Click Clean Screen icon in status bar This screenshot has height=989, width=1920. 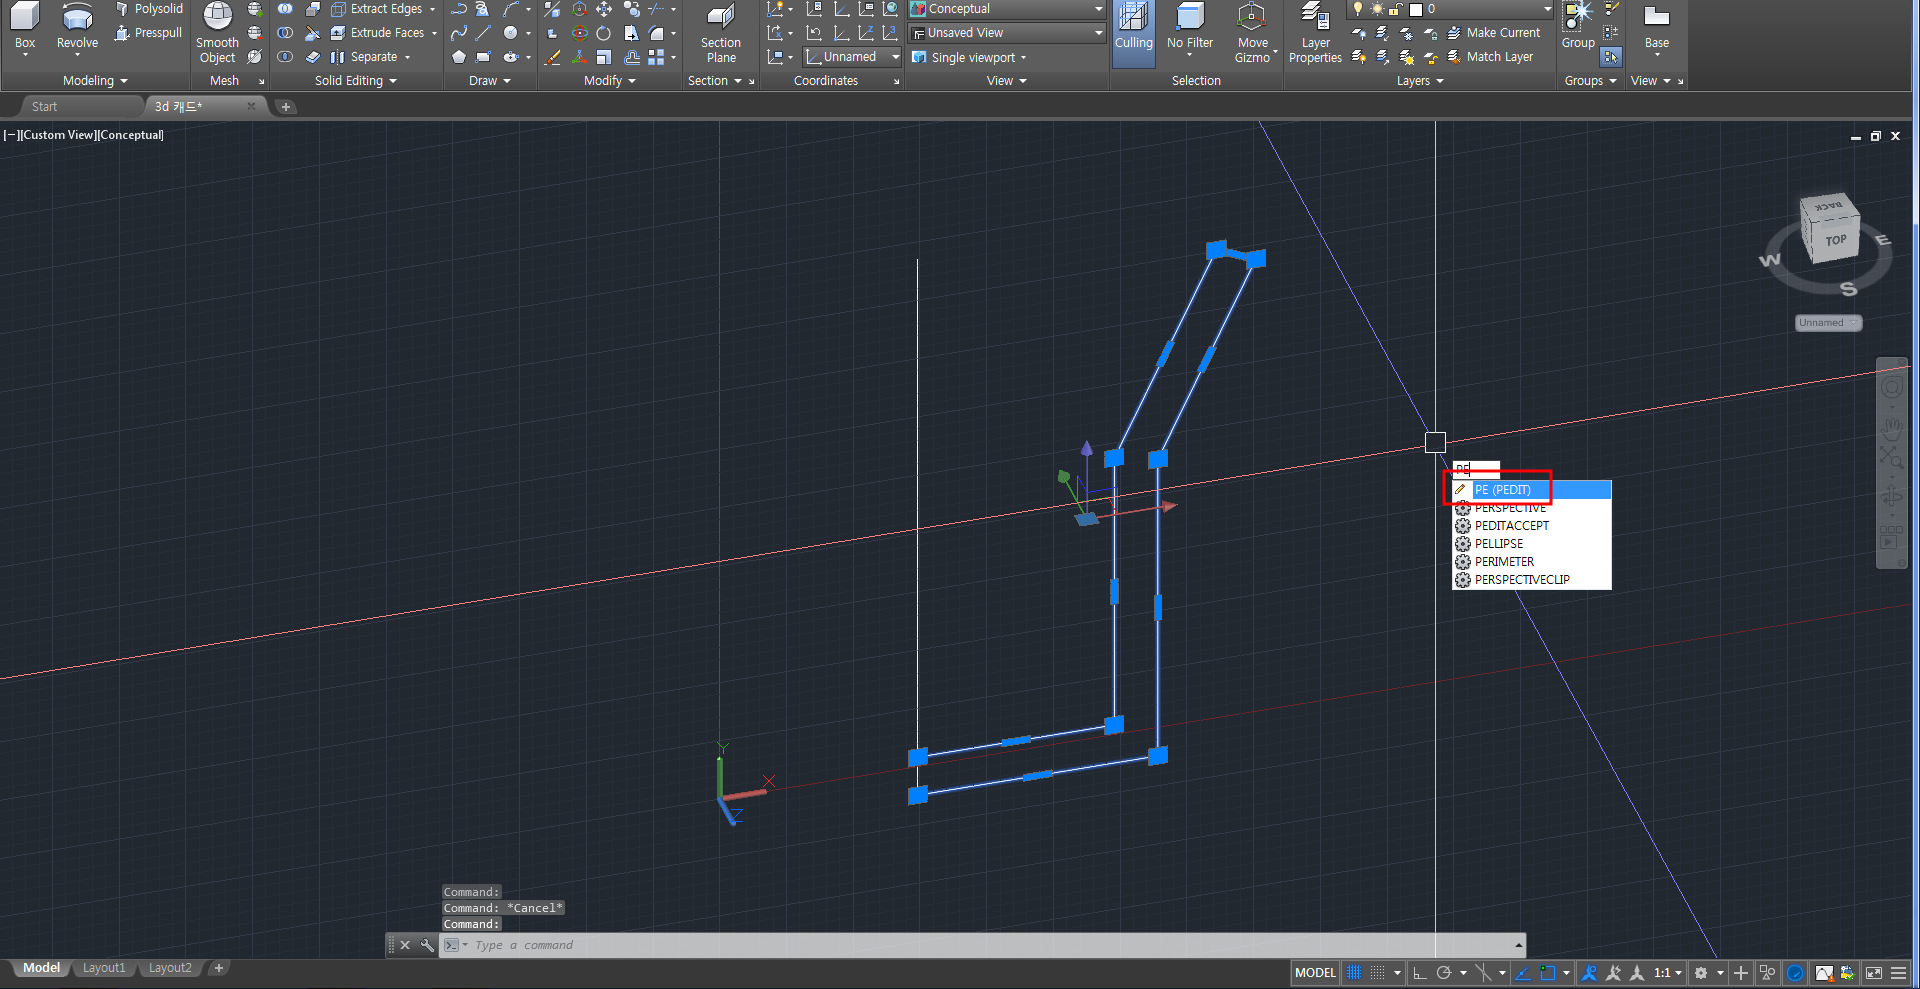(x=1873, y=973)
